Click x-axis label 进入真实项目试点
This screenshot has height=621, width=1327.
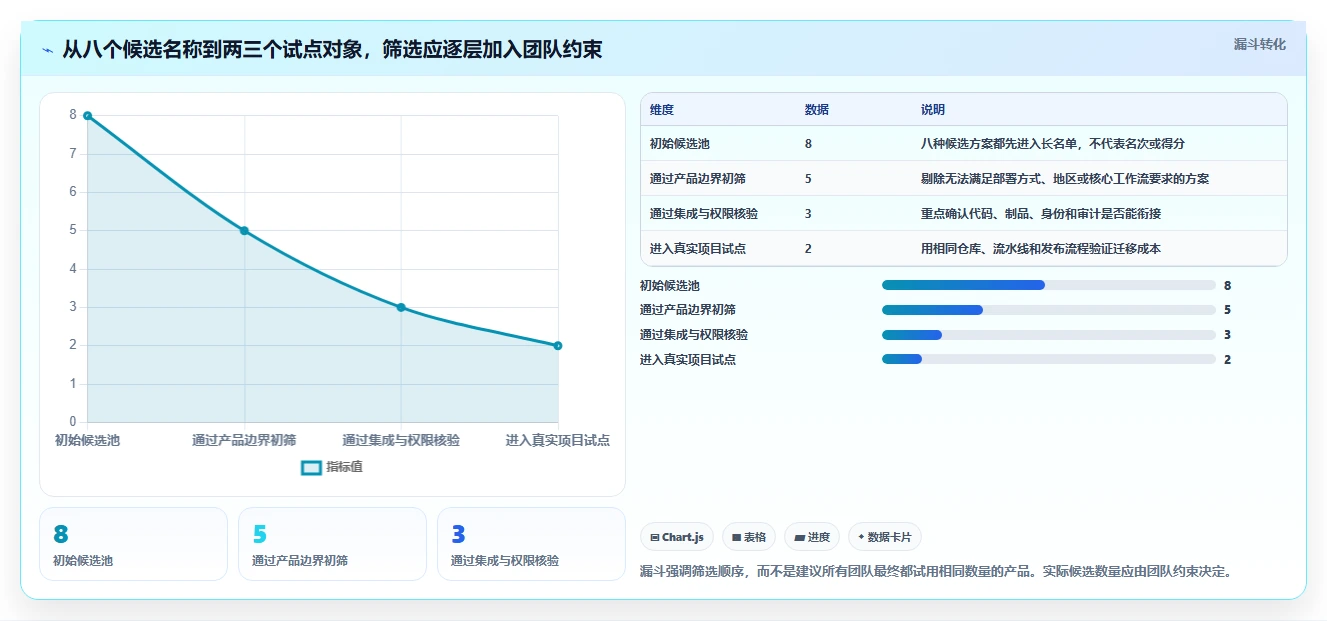[558, 440]
